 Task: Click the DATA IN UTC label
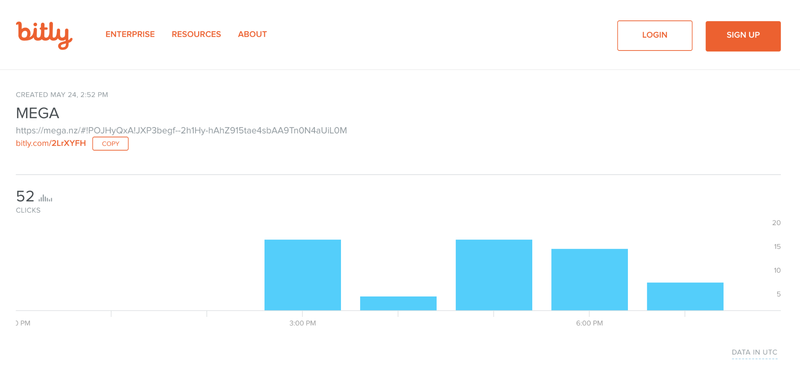755,352
